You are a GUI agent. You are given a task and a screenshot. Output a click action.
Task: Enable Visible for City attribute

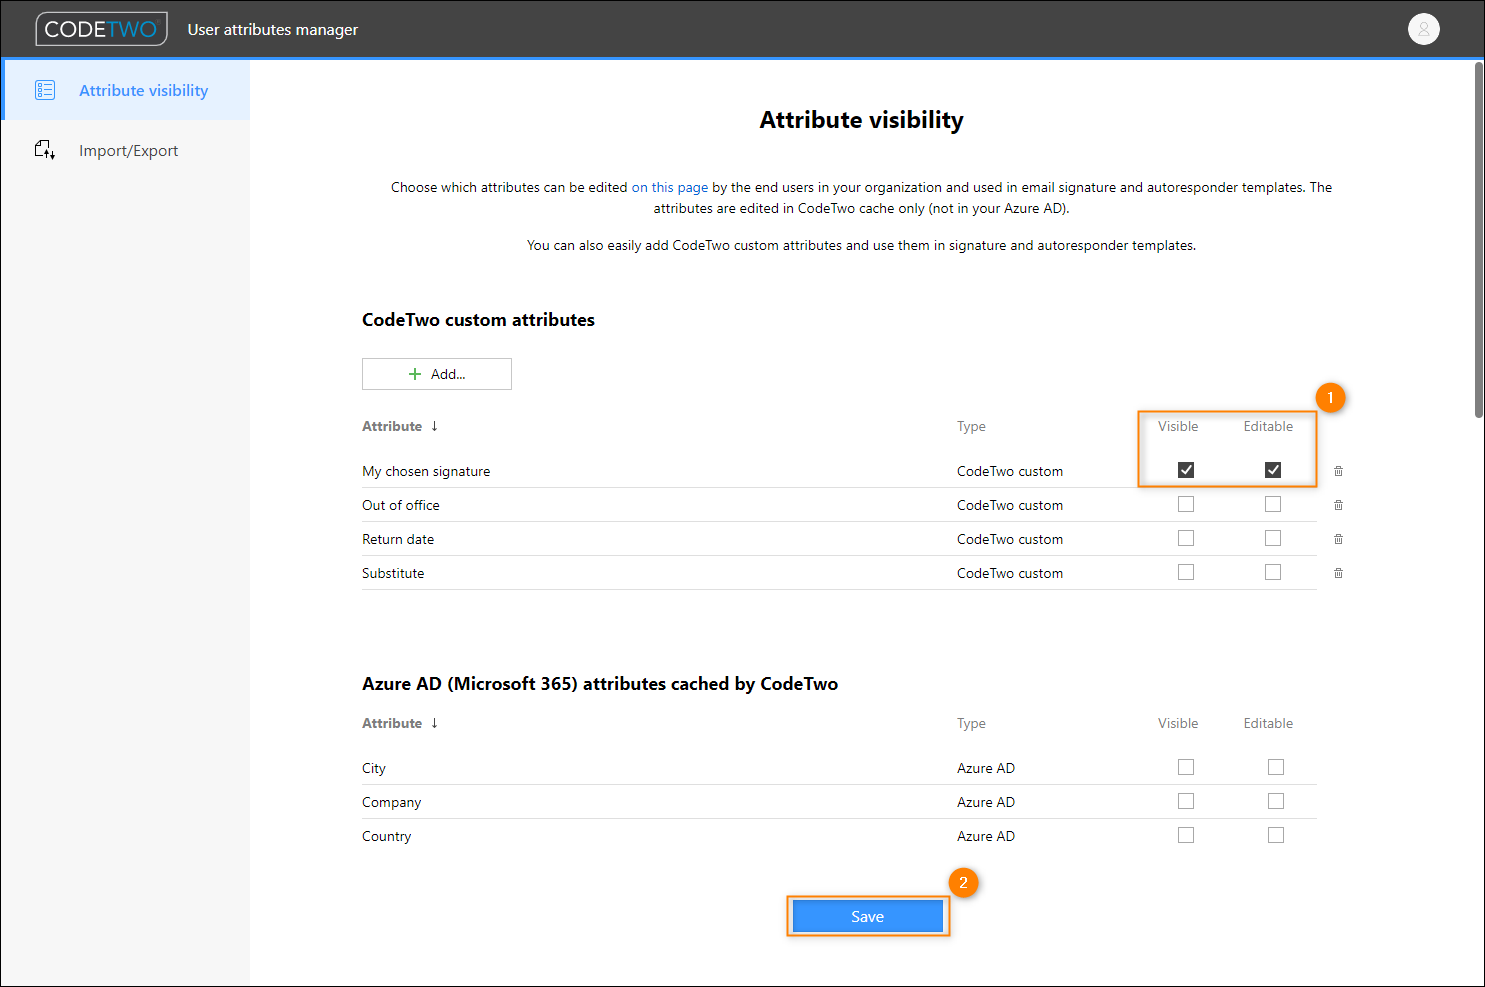coord(1186,767)
